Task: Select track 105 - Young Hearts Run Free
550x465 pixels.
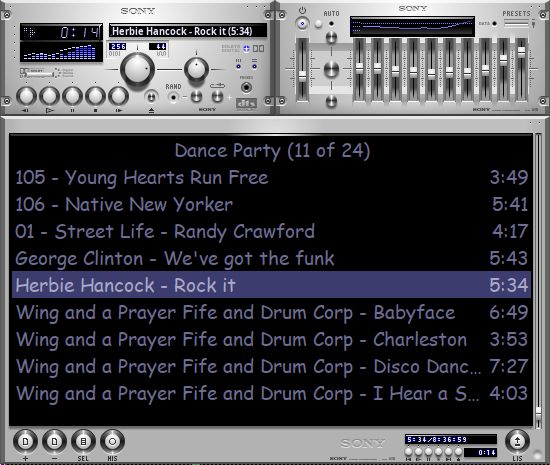Action: click(x=271, y=177)
